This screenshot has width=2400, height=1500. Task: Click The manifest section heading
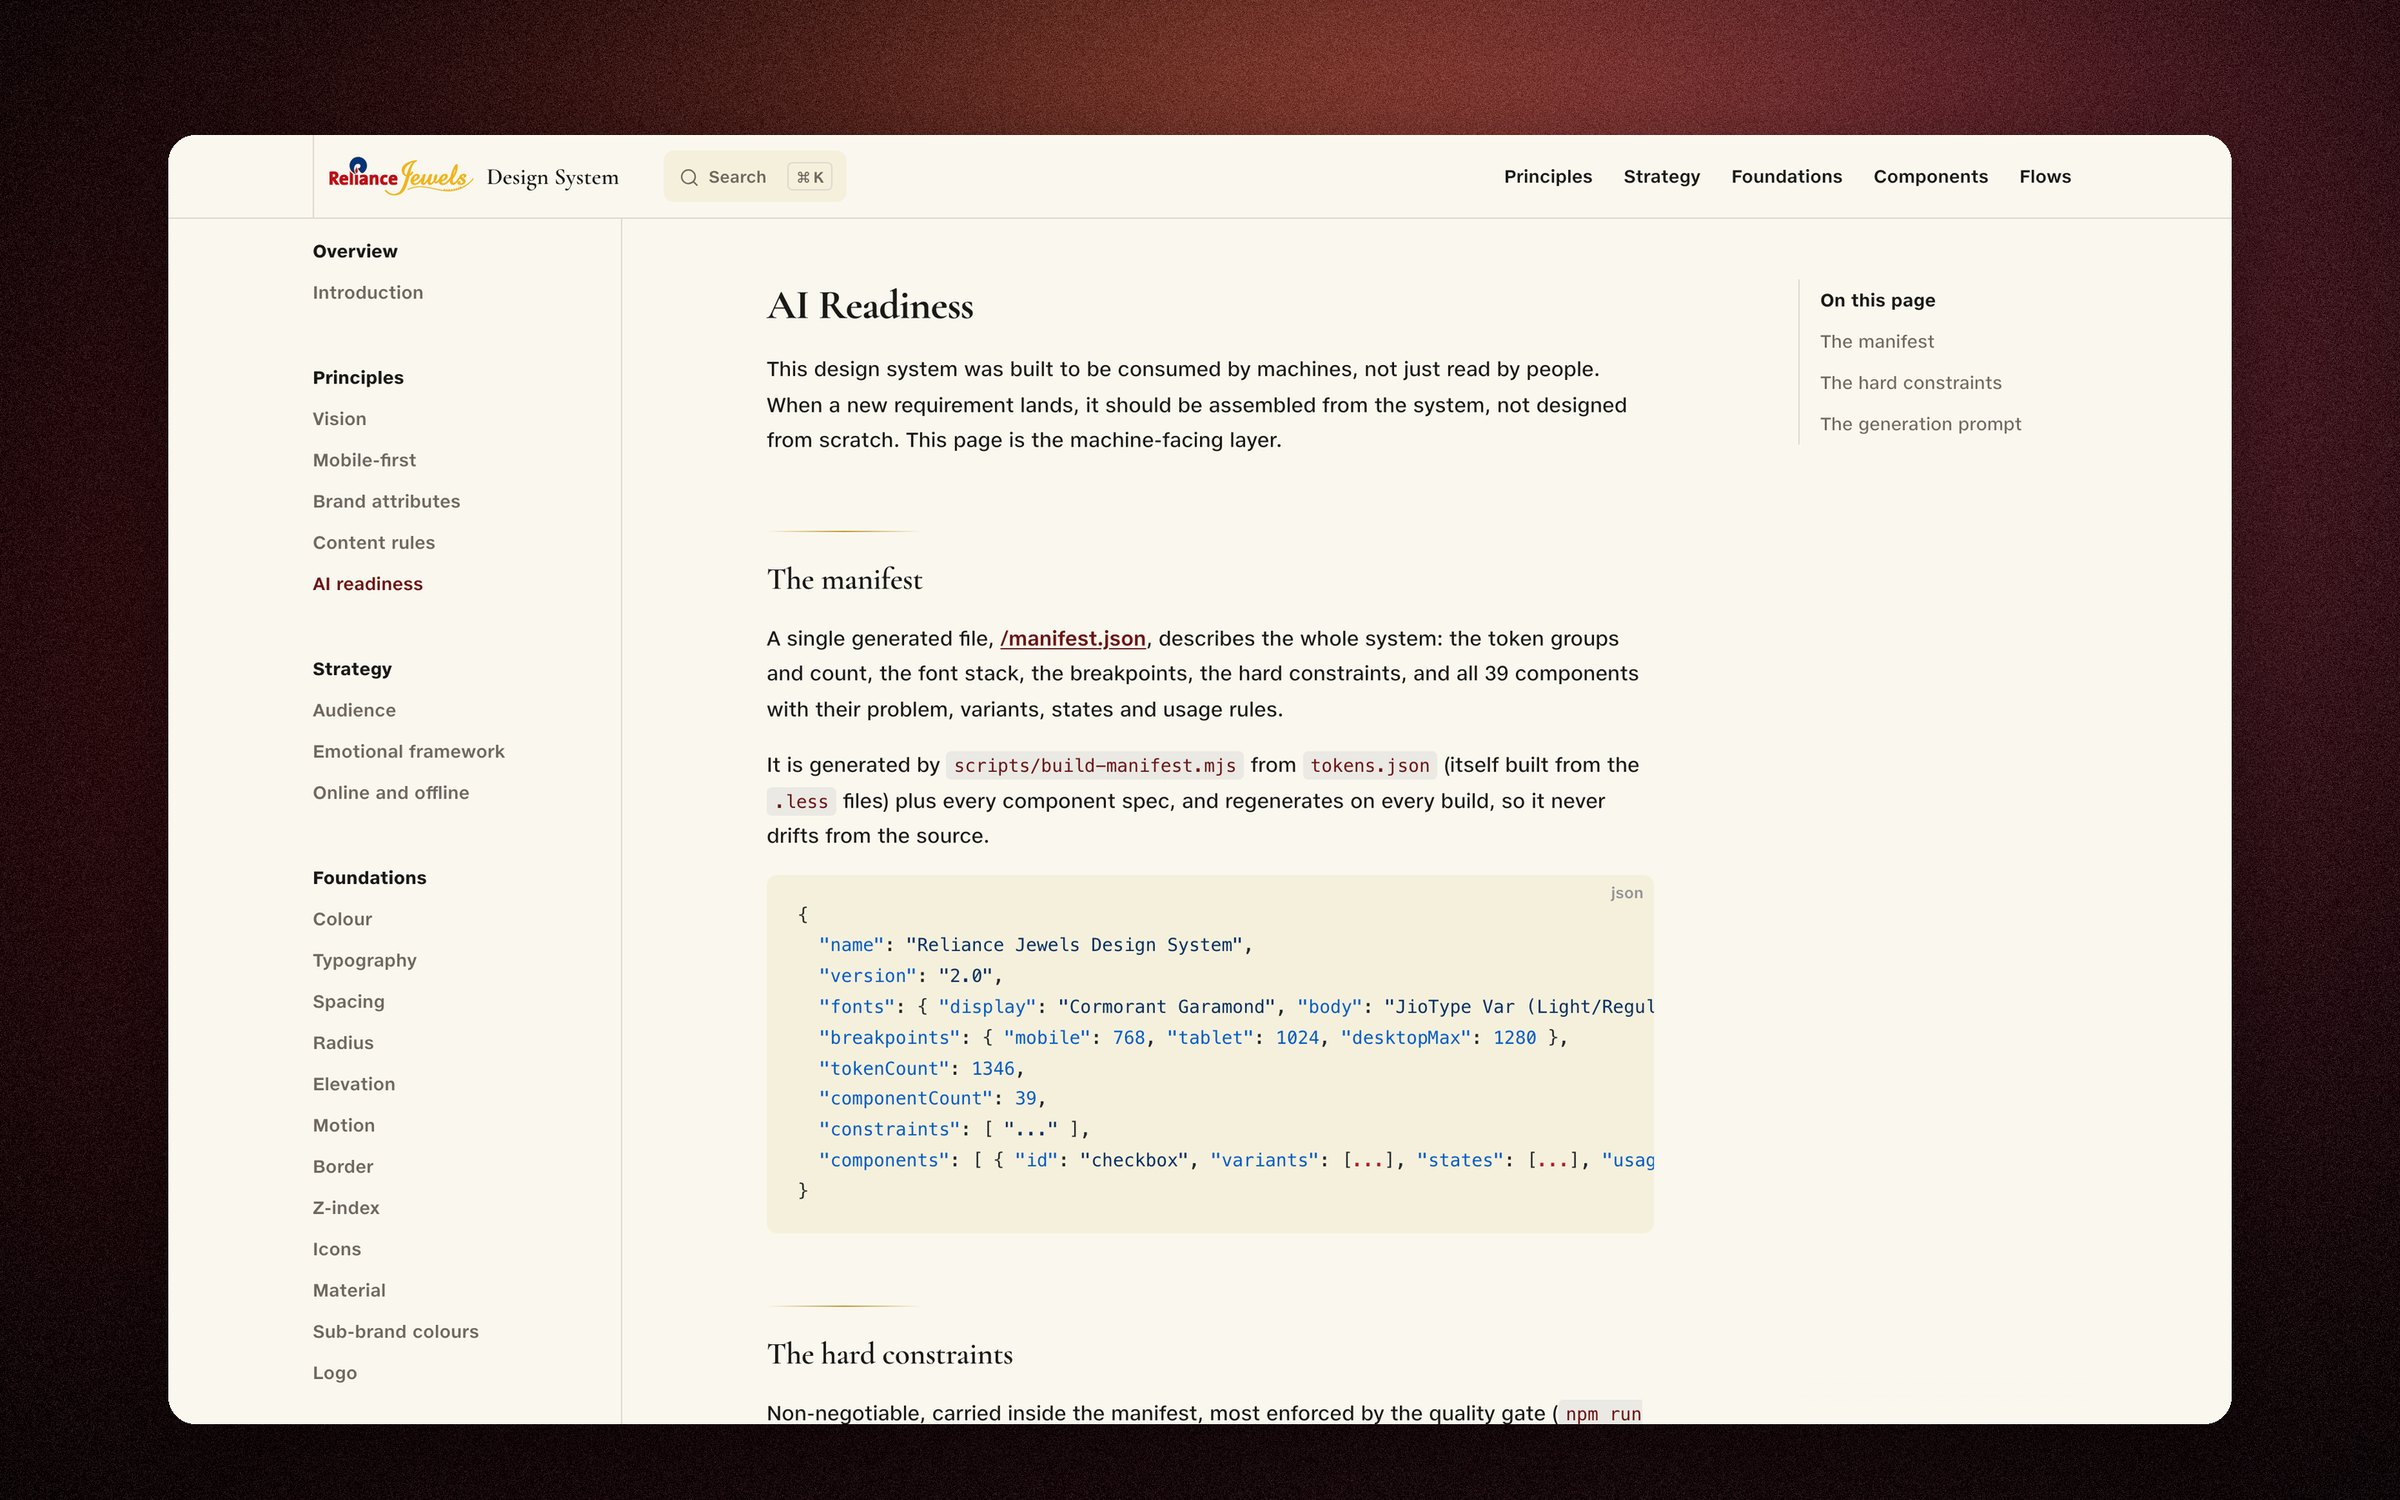coord(844,579)
